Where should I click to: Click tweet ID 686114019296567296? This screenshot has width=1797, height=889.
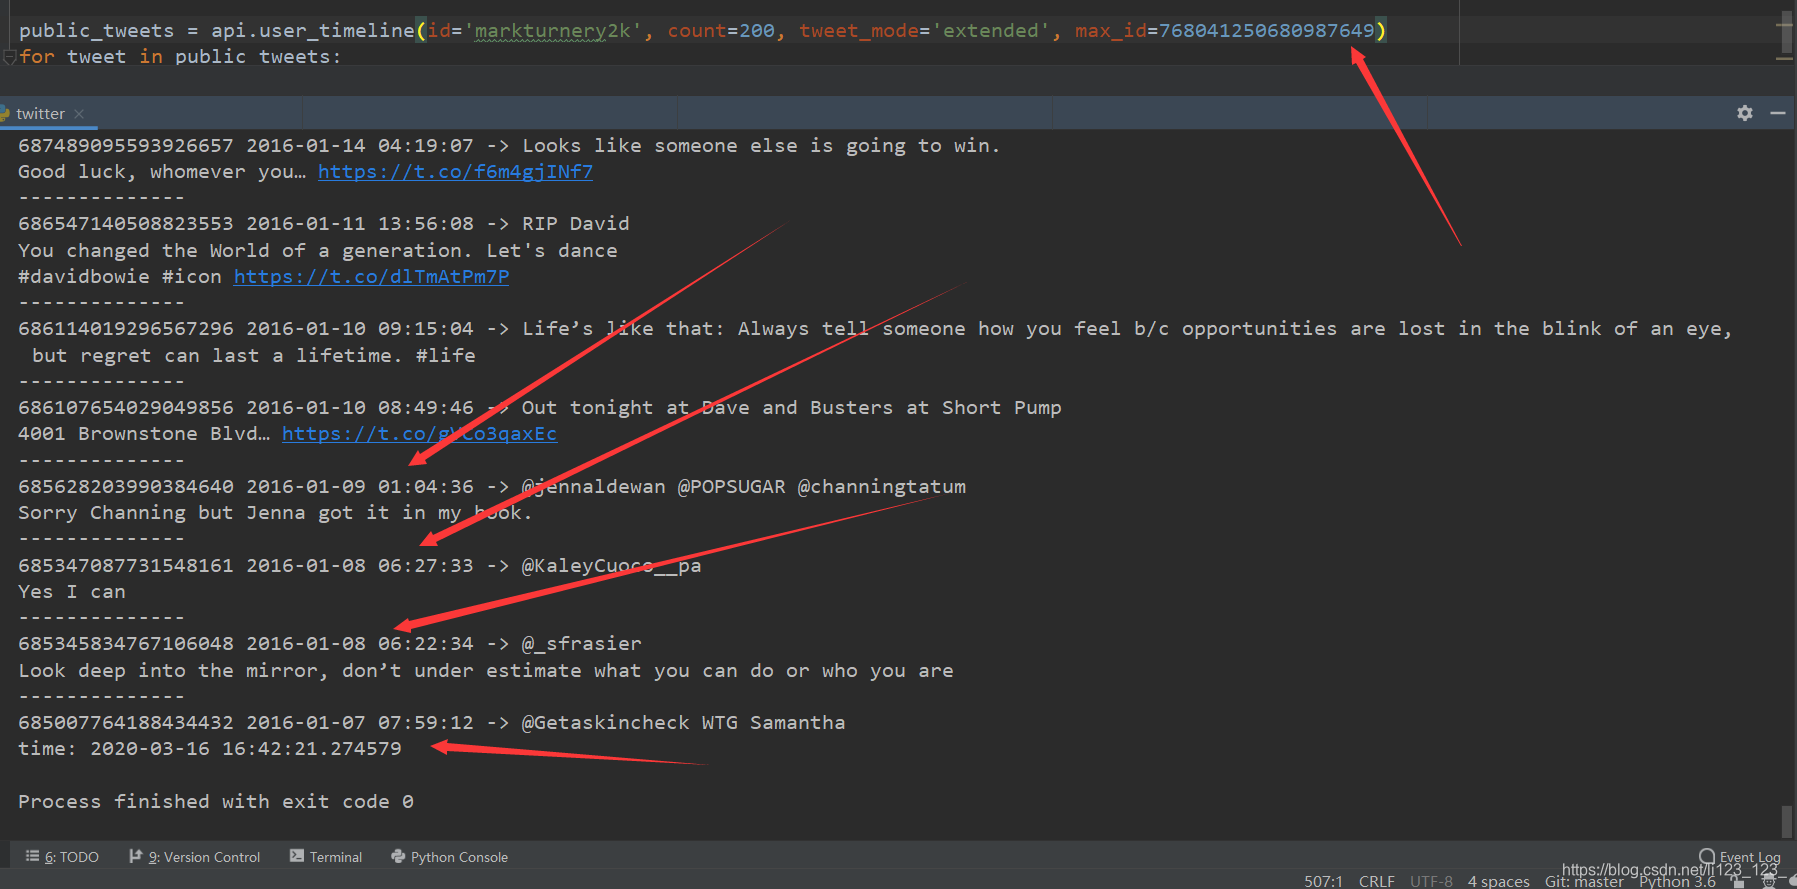126,329
